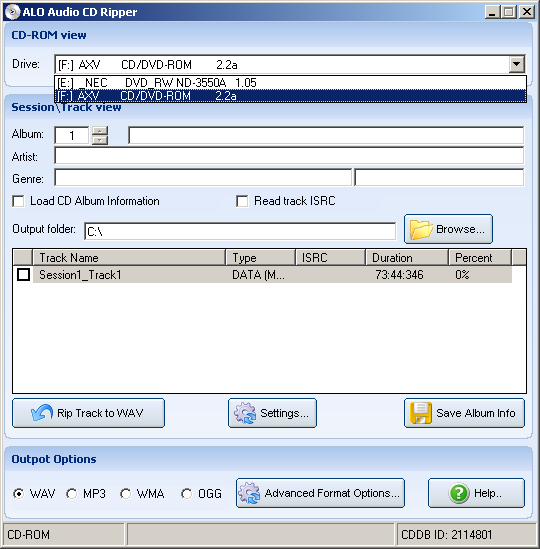The image size is (540, 549).
Task: Click the first Genre text field
Action: (x=203, y=177)
